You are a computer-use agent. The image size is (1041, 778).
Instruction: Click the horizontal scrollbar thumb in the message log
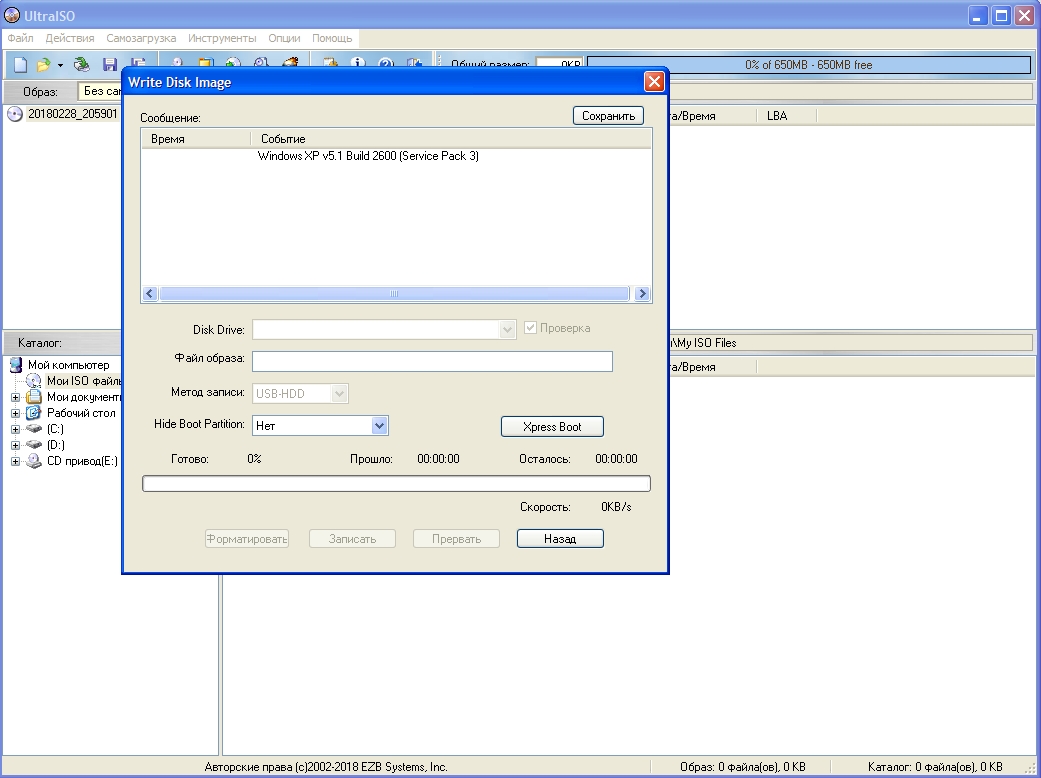click(x=394, y=293)
